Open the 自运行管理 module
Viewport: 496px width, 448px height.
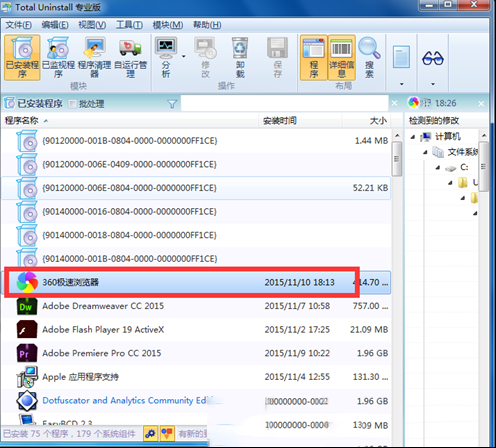130,58
